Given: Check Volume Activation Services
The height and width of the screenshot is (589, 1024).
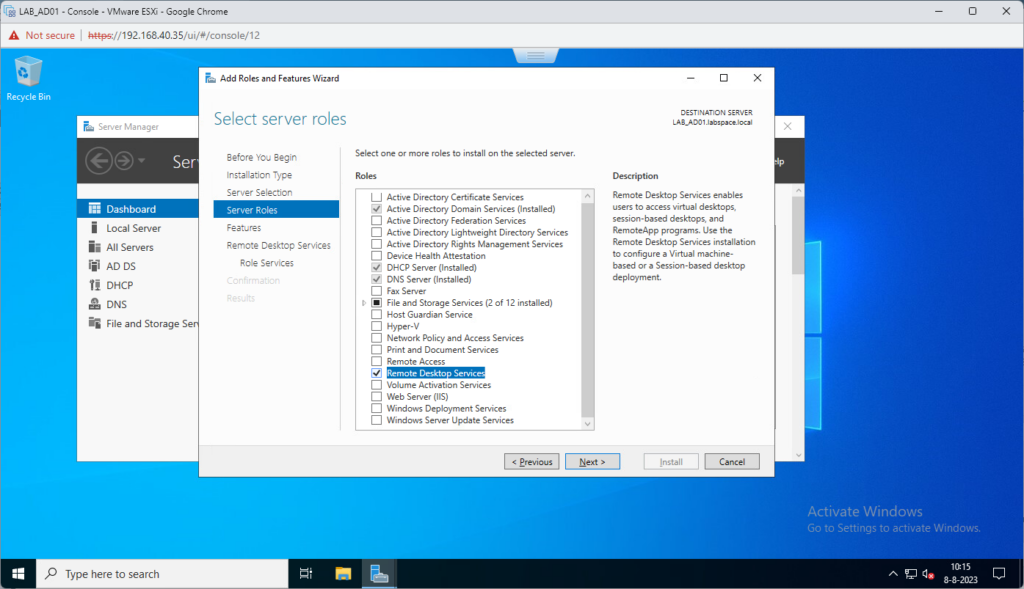Looking at the screenshot, I should pyautogui.click(x=376, y=385).
